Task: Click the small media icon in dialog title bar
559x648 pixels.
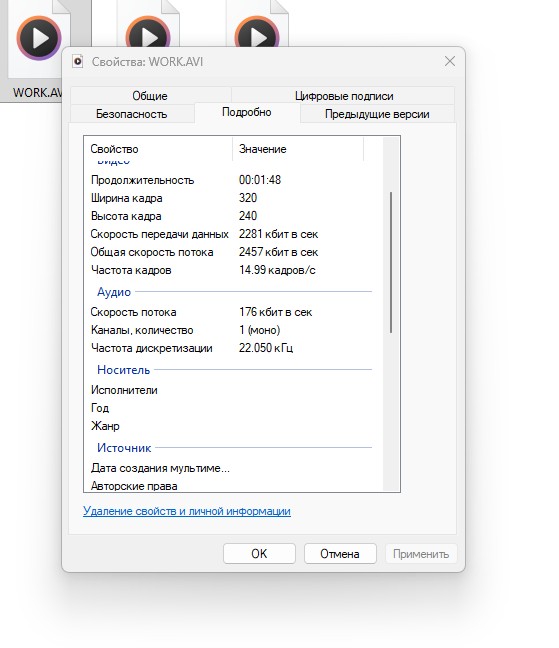Action: pyautogui.click(x=78, y=62)
